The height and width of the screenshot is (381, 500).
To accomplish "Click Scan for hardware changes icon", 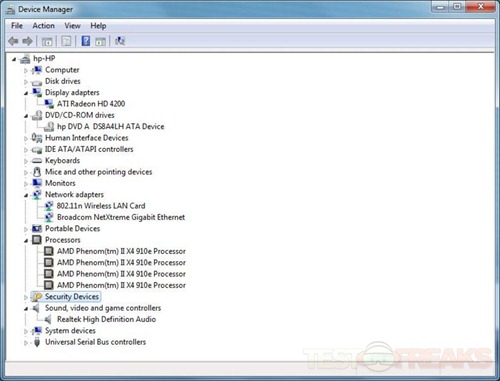I will 120,41.
